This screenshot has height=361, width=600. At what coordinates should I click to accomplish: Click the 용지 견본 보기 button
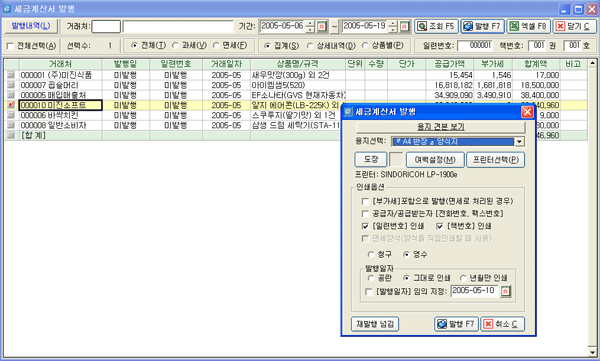(440, 127)
